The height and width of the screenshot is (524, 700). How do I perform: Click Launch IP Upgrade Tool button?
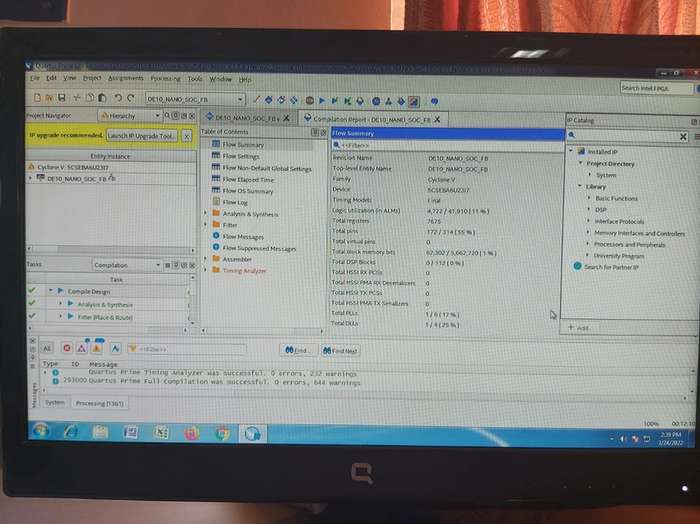point(142,136)
